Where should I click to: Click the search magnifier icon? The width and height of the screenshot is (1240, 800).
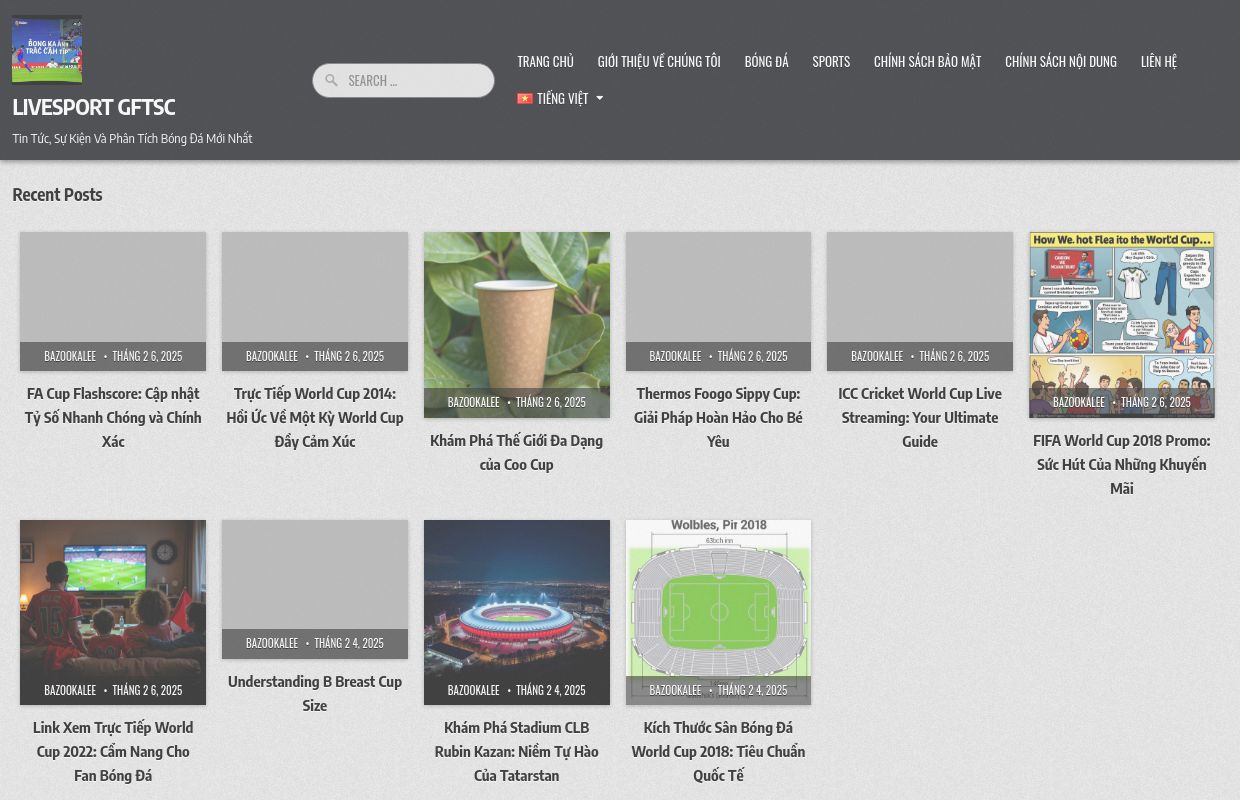[x=332, y=81]
